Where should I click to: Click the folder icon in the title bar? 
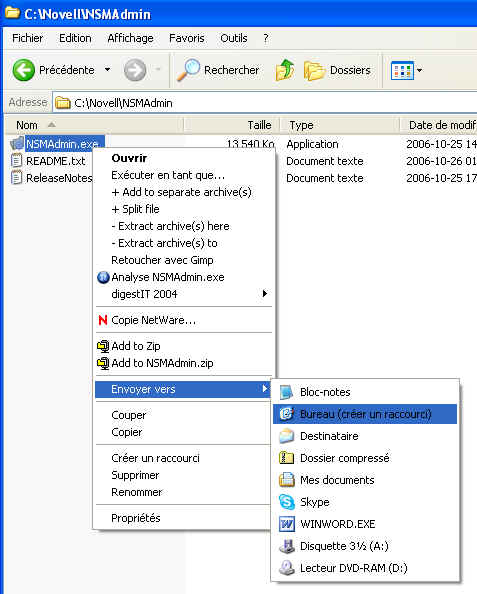pyautogui.click(x=13, y=13)
